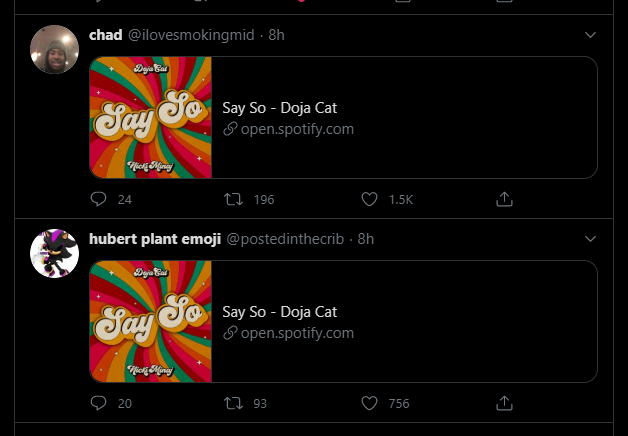Retweet chad's Say So tweet
The image size is (628, 436).
[235, 199]
